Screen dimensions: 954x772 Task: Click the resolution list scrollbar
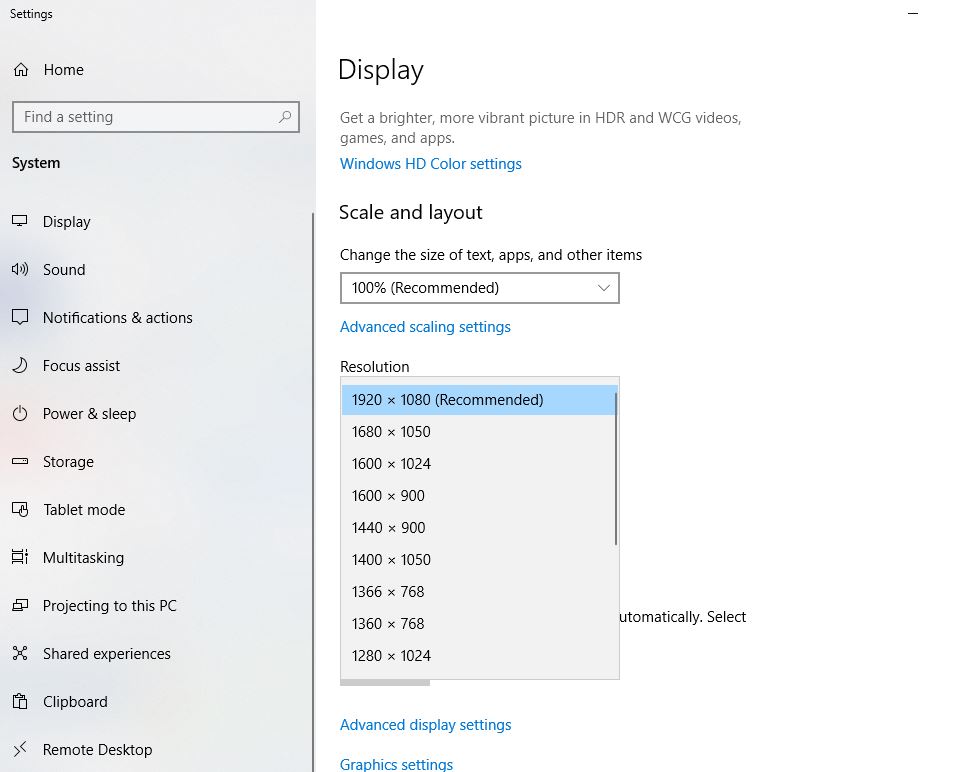616,470
